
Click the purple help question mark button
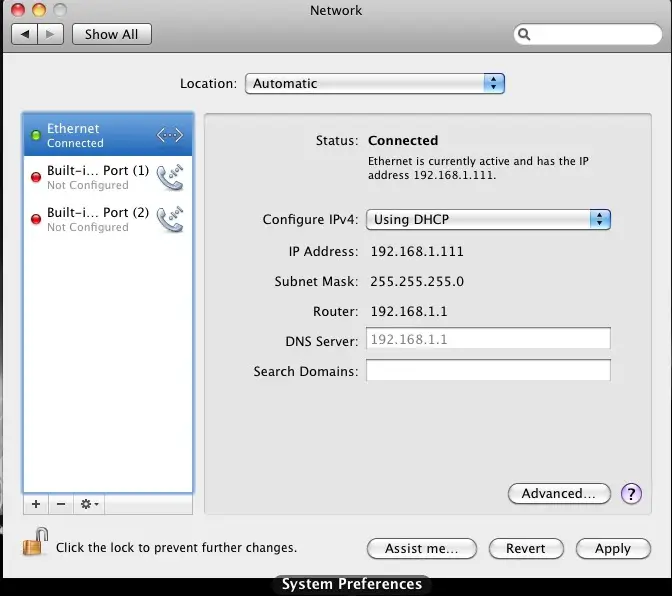tap(630, 493)
